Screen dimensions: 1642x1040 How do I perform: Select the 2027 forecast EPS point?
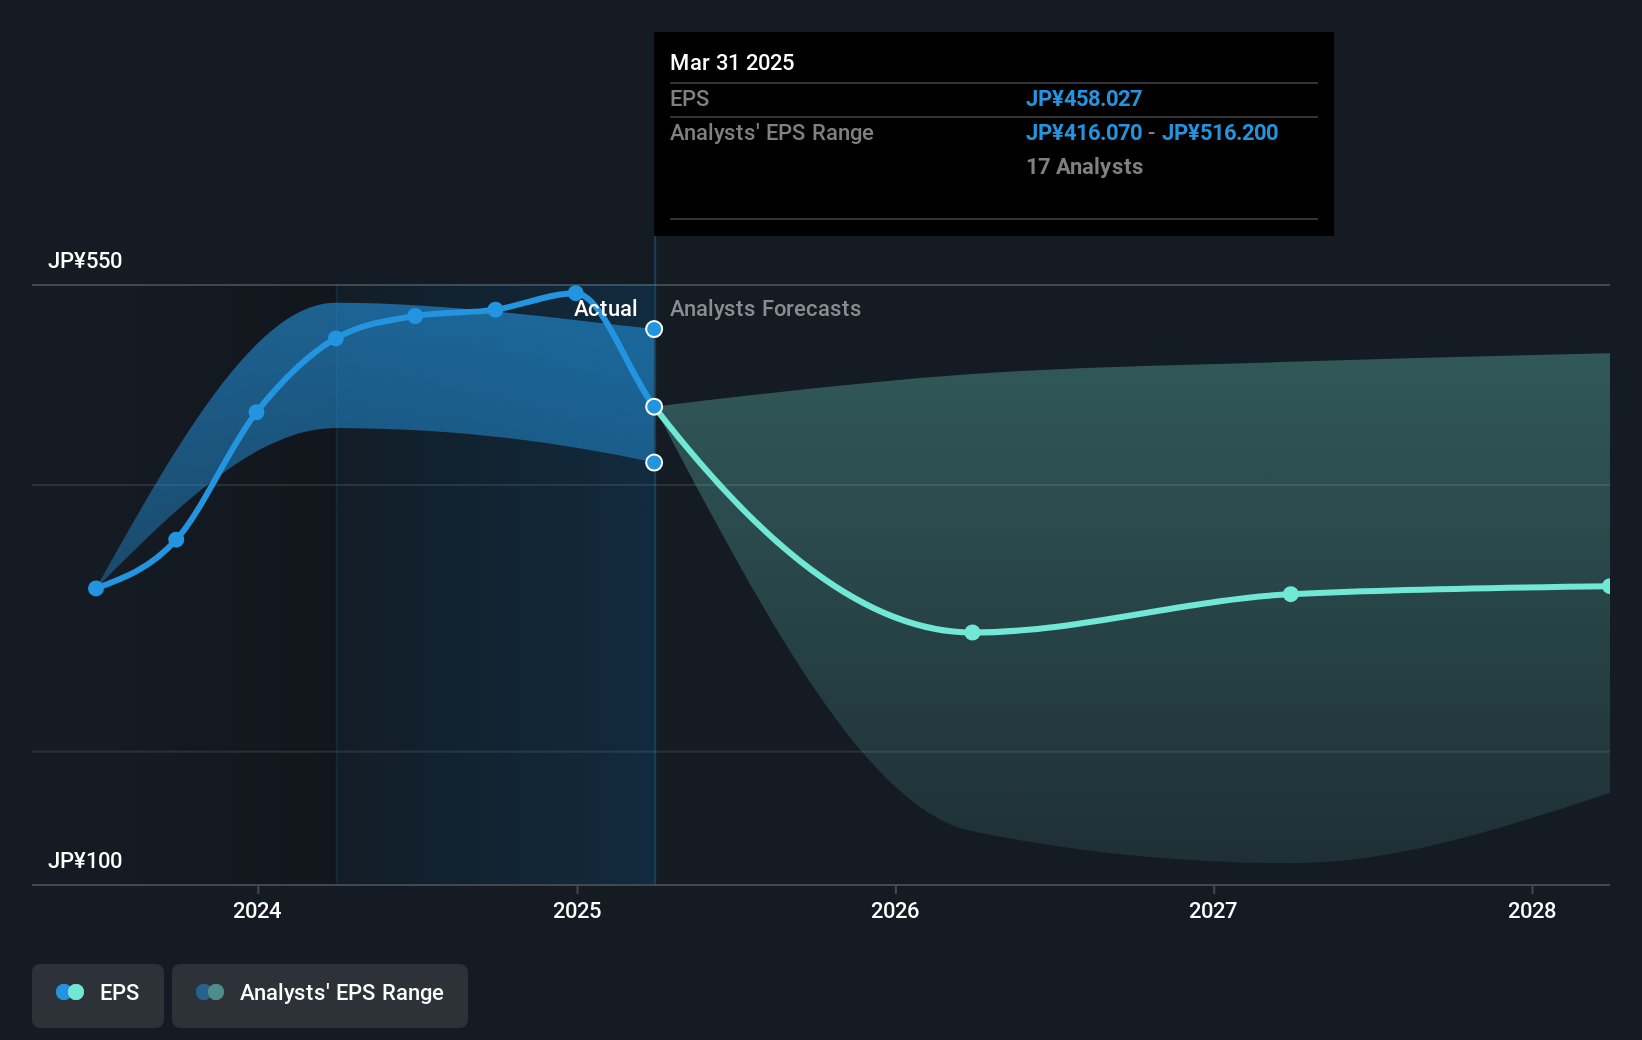click(1291, 594)
